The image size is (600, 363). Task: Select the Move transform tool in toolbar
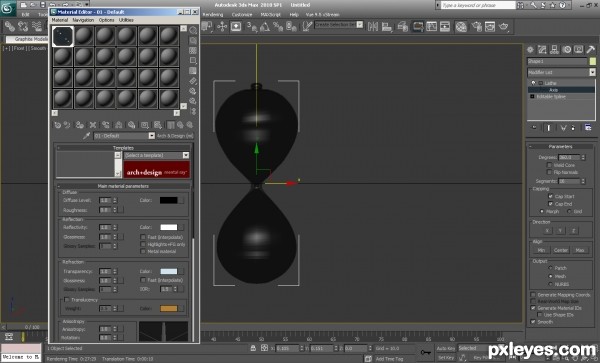[222, 26]
